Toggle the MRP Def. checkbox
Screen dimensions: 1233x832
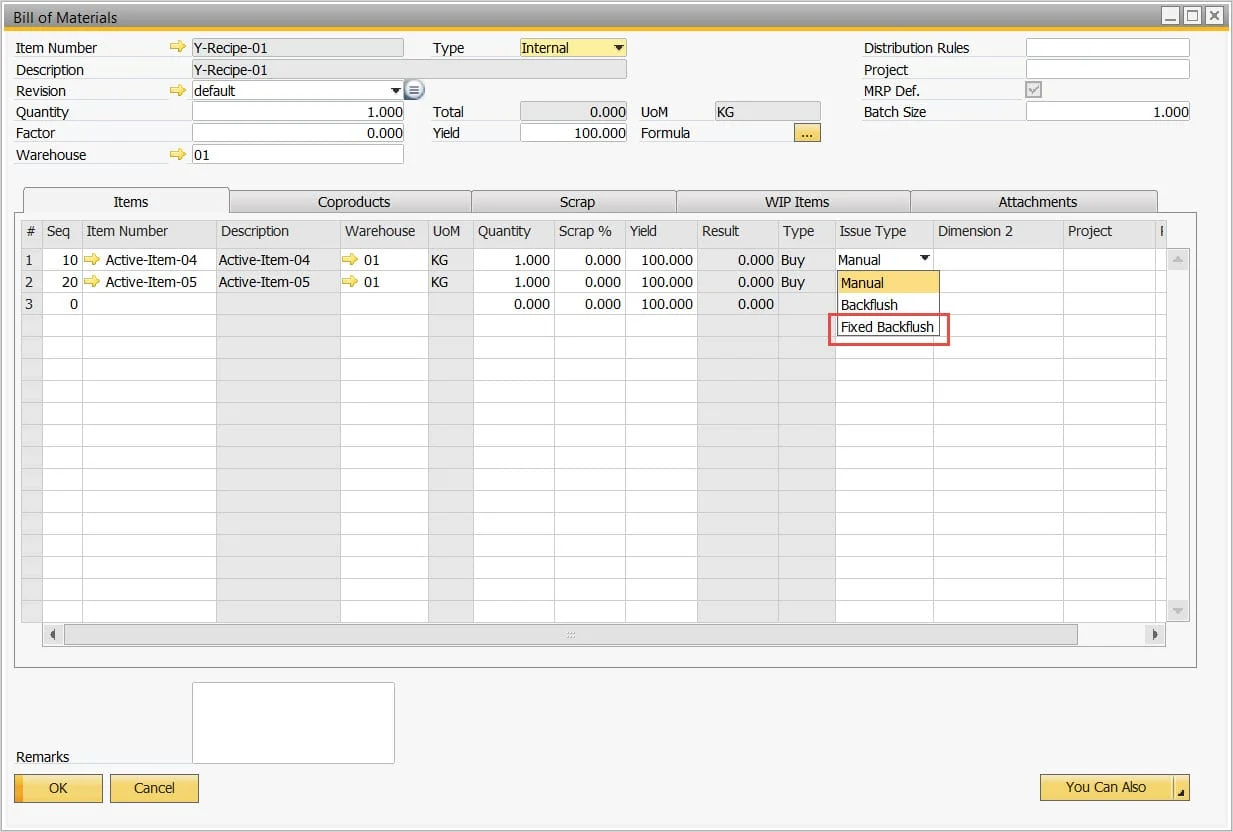click(x=1034, y=90)
